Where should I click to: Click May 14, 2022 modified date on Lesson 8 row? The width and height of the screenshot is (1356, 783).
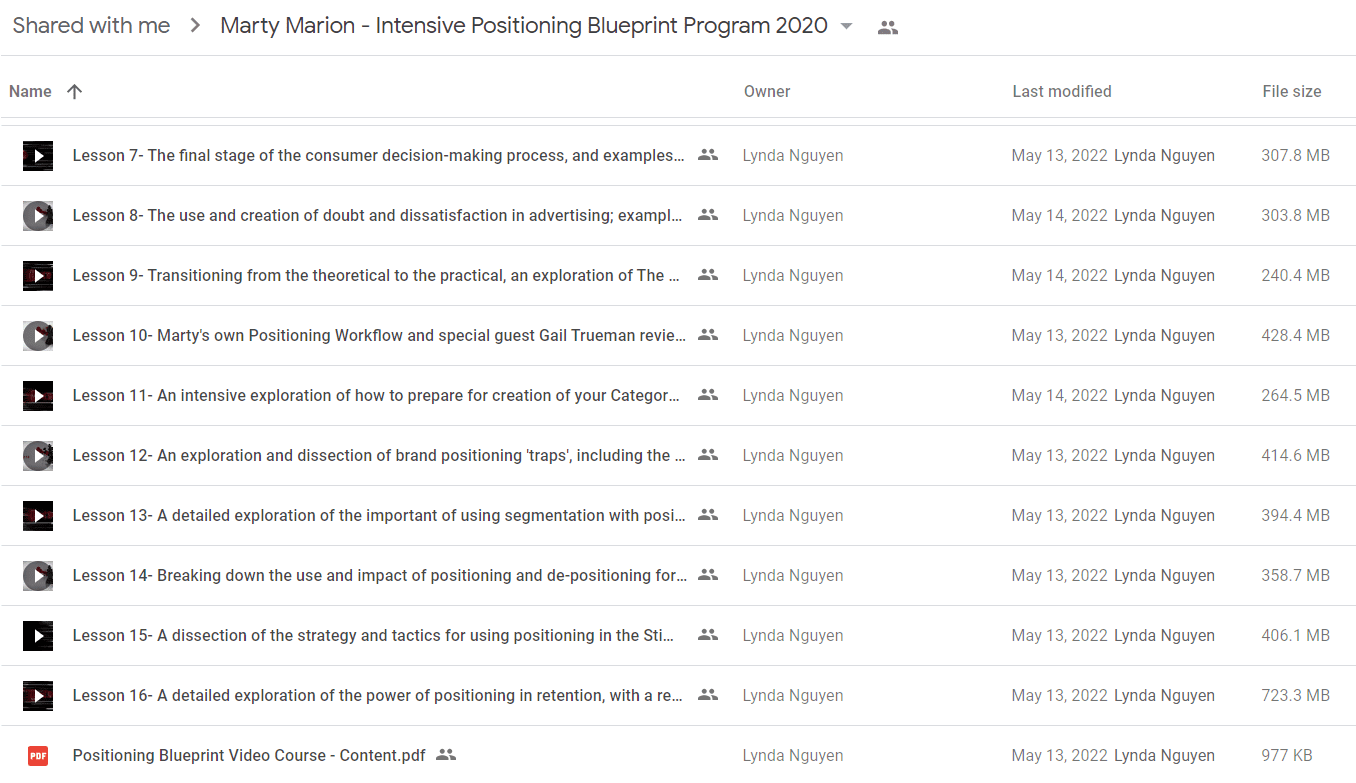(x=1059, y=215)
